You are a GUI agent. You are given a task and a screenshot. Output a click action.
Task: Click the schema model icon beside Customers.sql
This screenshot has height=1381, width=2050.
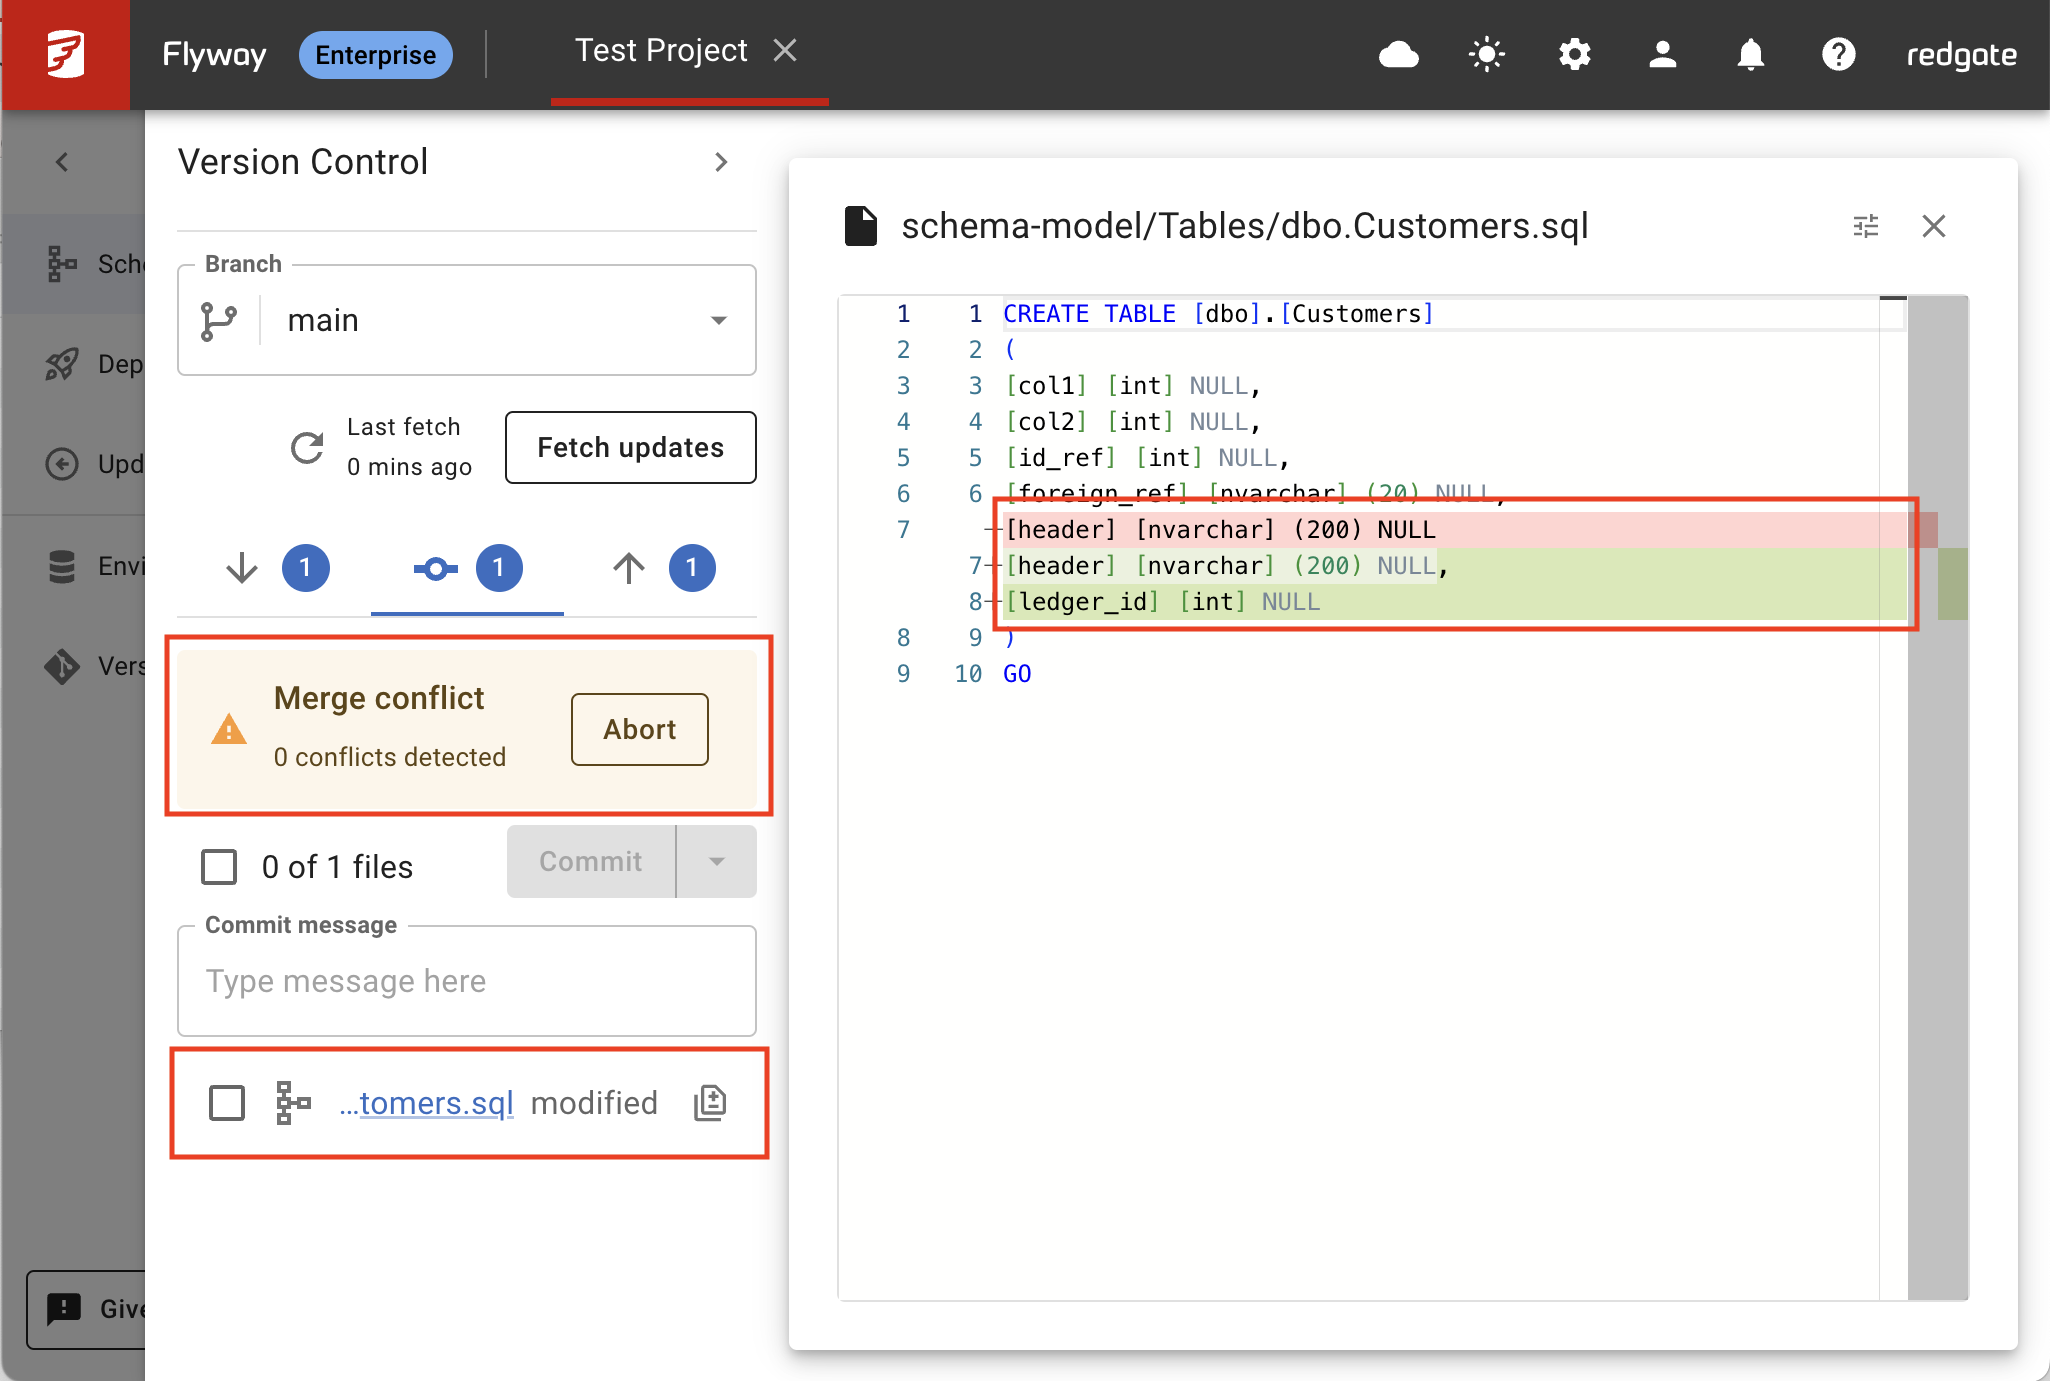pyautogui.click(x=293, y=1103)
